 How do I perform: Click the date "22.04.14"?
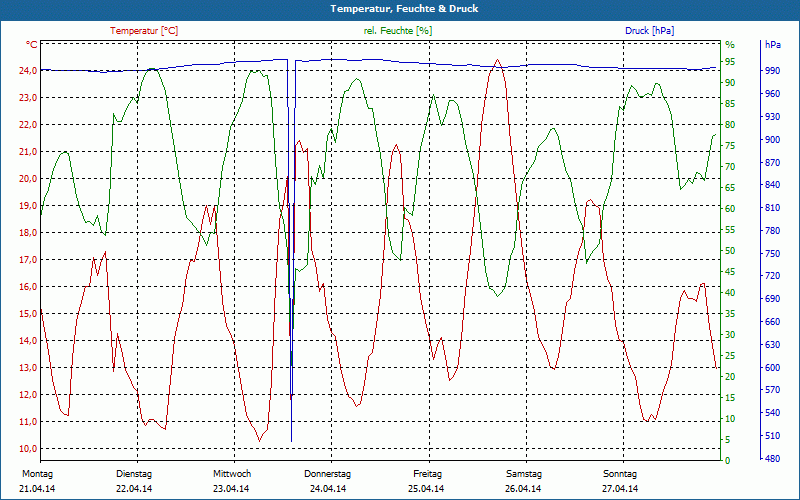coord(134,489)
